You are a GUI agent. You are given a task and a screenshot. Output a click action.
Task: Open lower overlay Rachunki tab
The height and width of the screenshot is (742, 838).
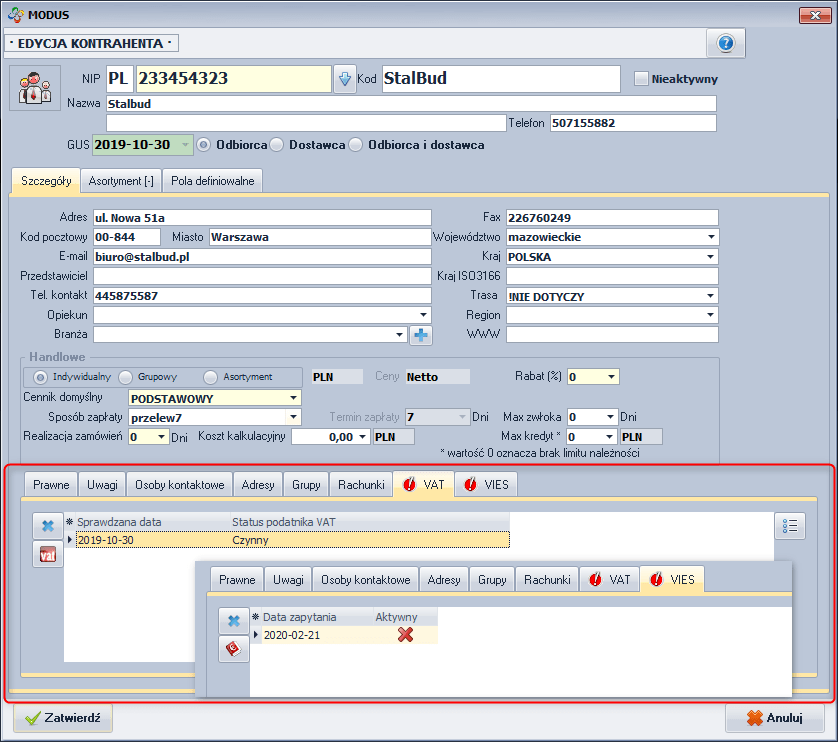tap(547, 580)
